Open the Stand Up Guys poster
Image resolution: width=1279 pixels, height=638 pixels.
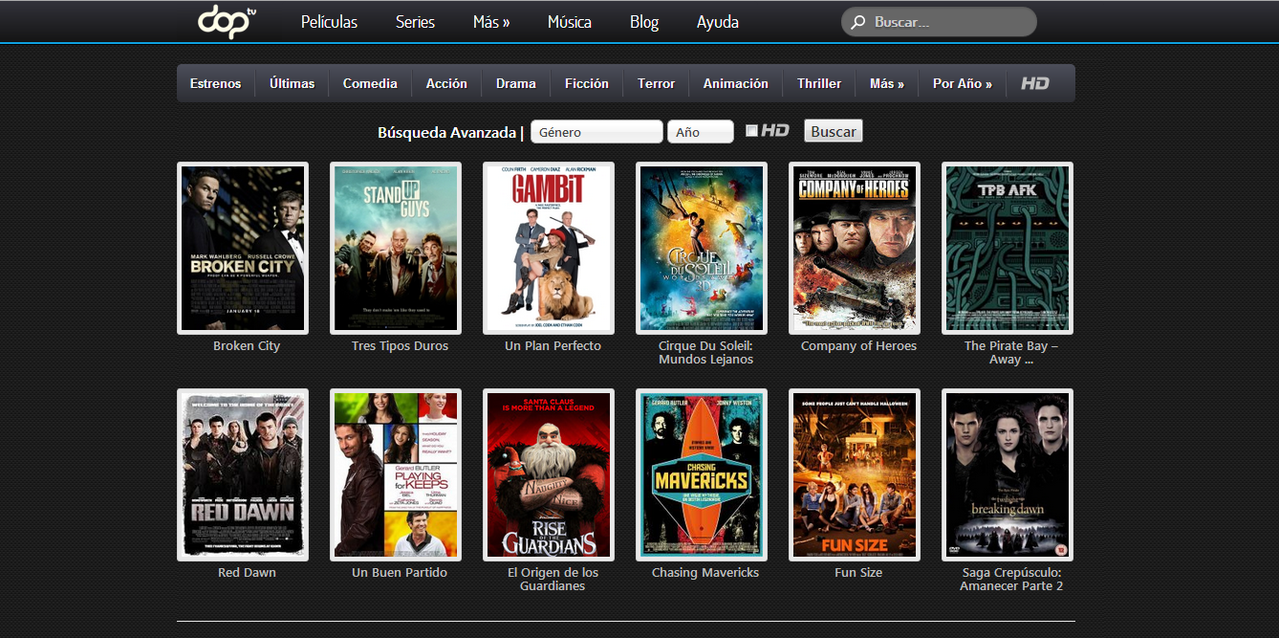(396, 248)
